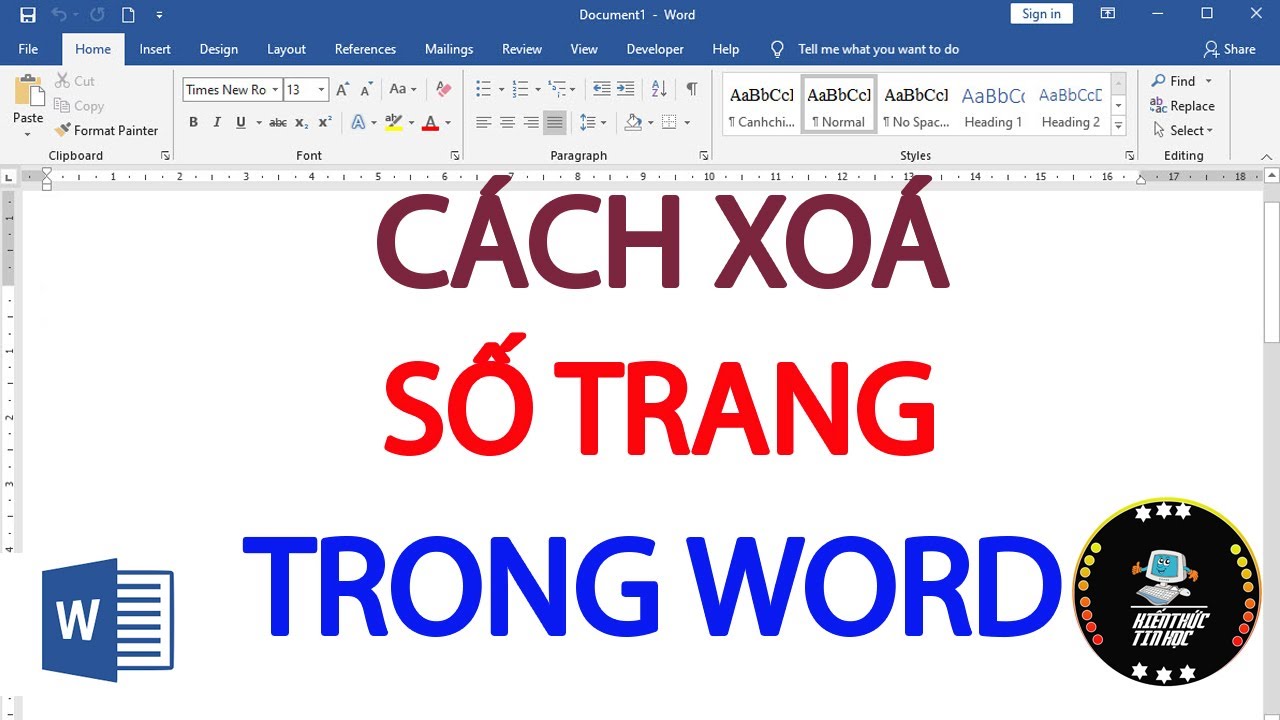The height and width of the screenshot is (720, 1280).
Task: Apply the red font color
Action: pos(431,123)
